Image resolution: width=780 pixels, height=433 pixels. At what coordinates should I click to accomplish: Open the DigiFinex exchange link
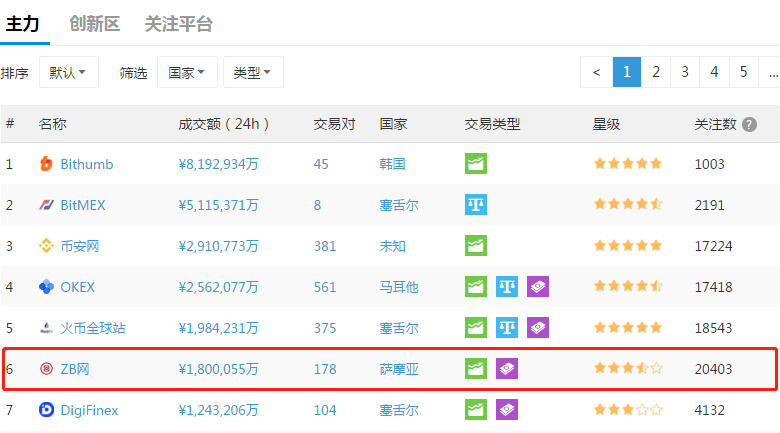coord(89,410)
